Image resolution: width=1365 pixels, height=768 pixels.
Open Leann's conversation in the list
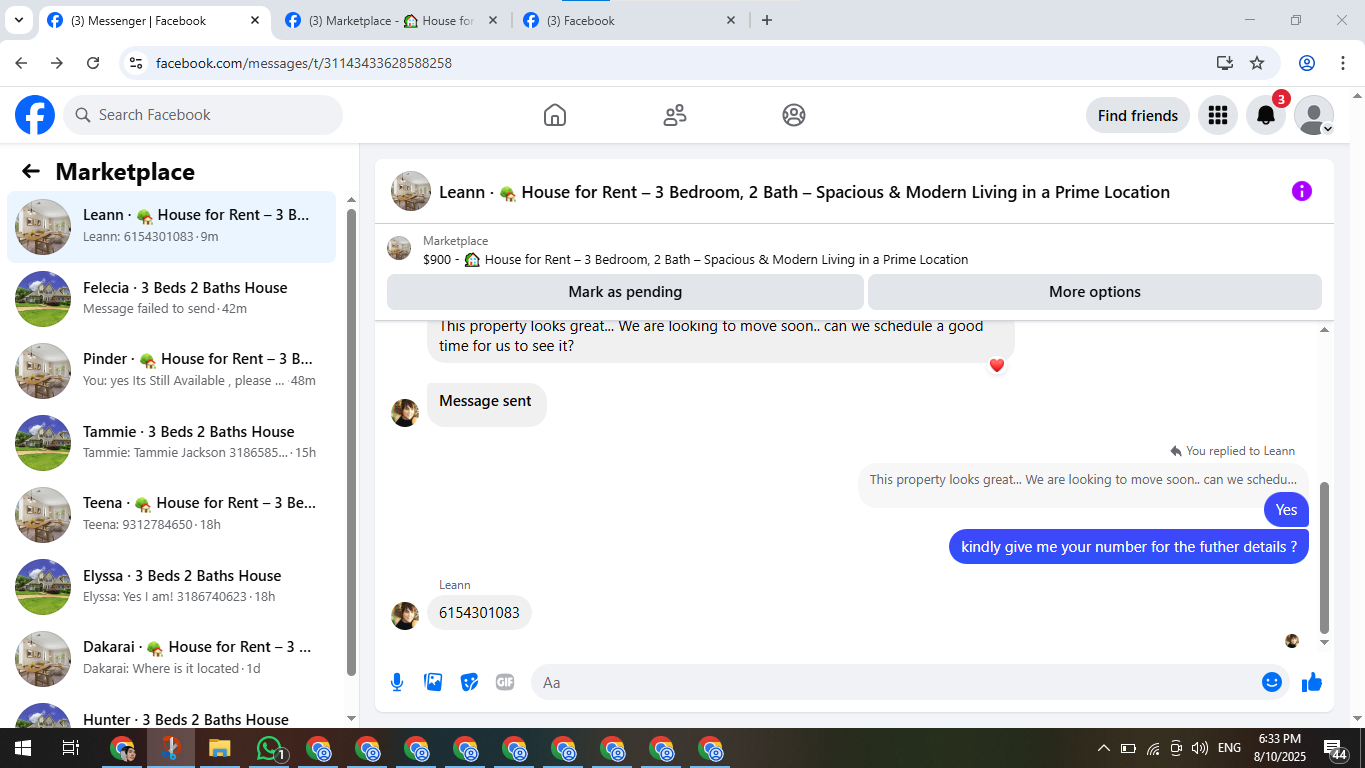(x=172, y=227)
